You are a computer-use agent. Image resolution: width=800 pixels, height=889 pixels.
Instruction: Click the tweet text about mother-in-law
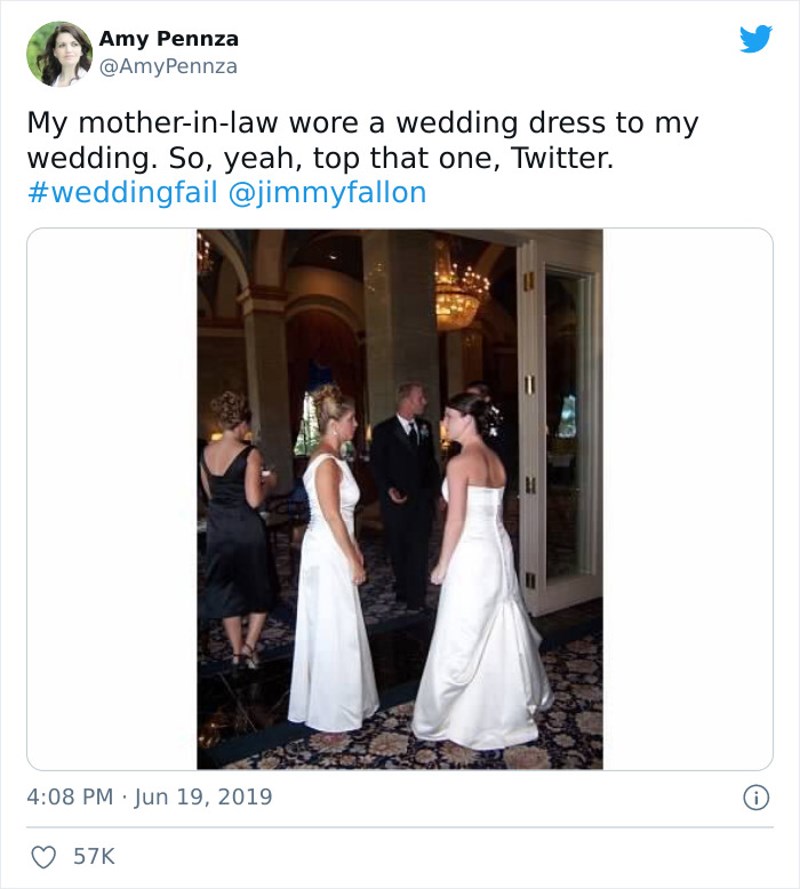360,140
